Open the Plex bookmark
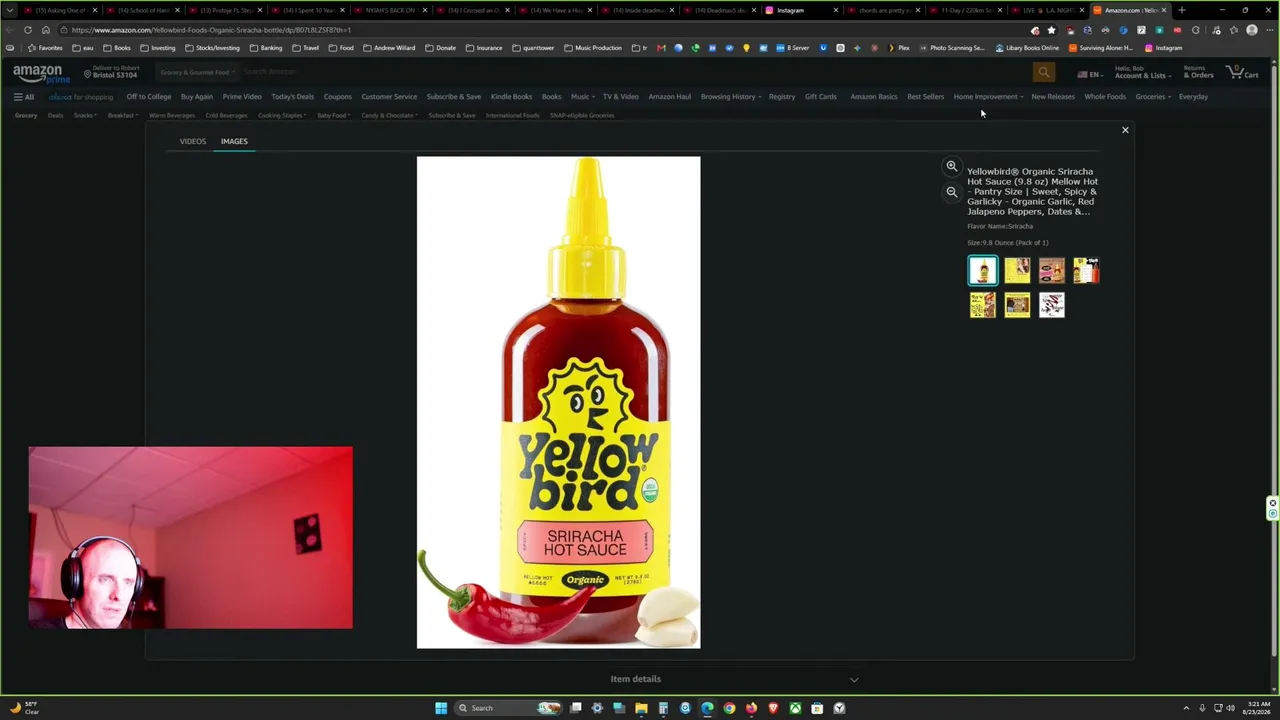The image size is (1280, 720). point(899,48)
